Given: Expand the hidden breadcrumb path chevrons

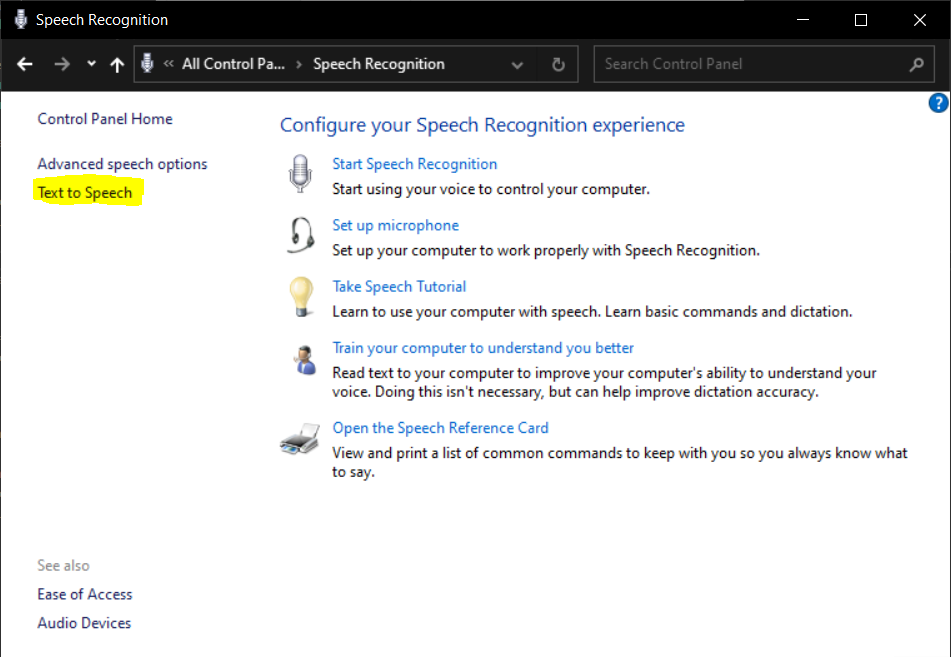Looking at the screenshot, I should point(167,64).
